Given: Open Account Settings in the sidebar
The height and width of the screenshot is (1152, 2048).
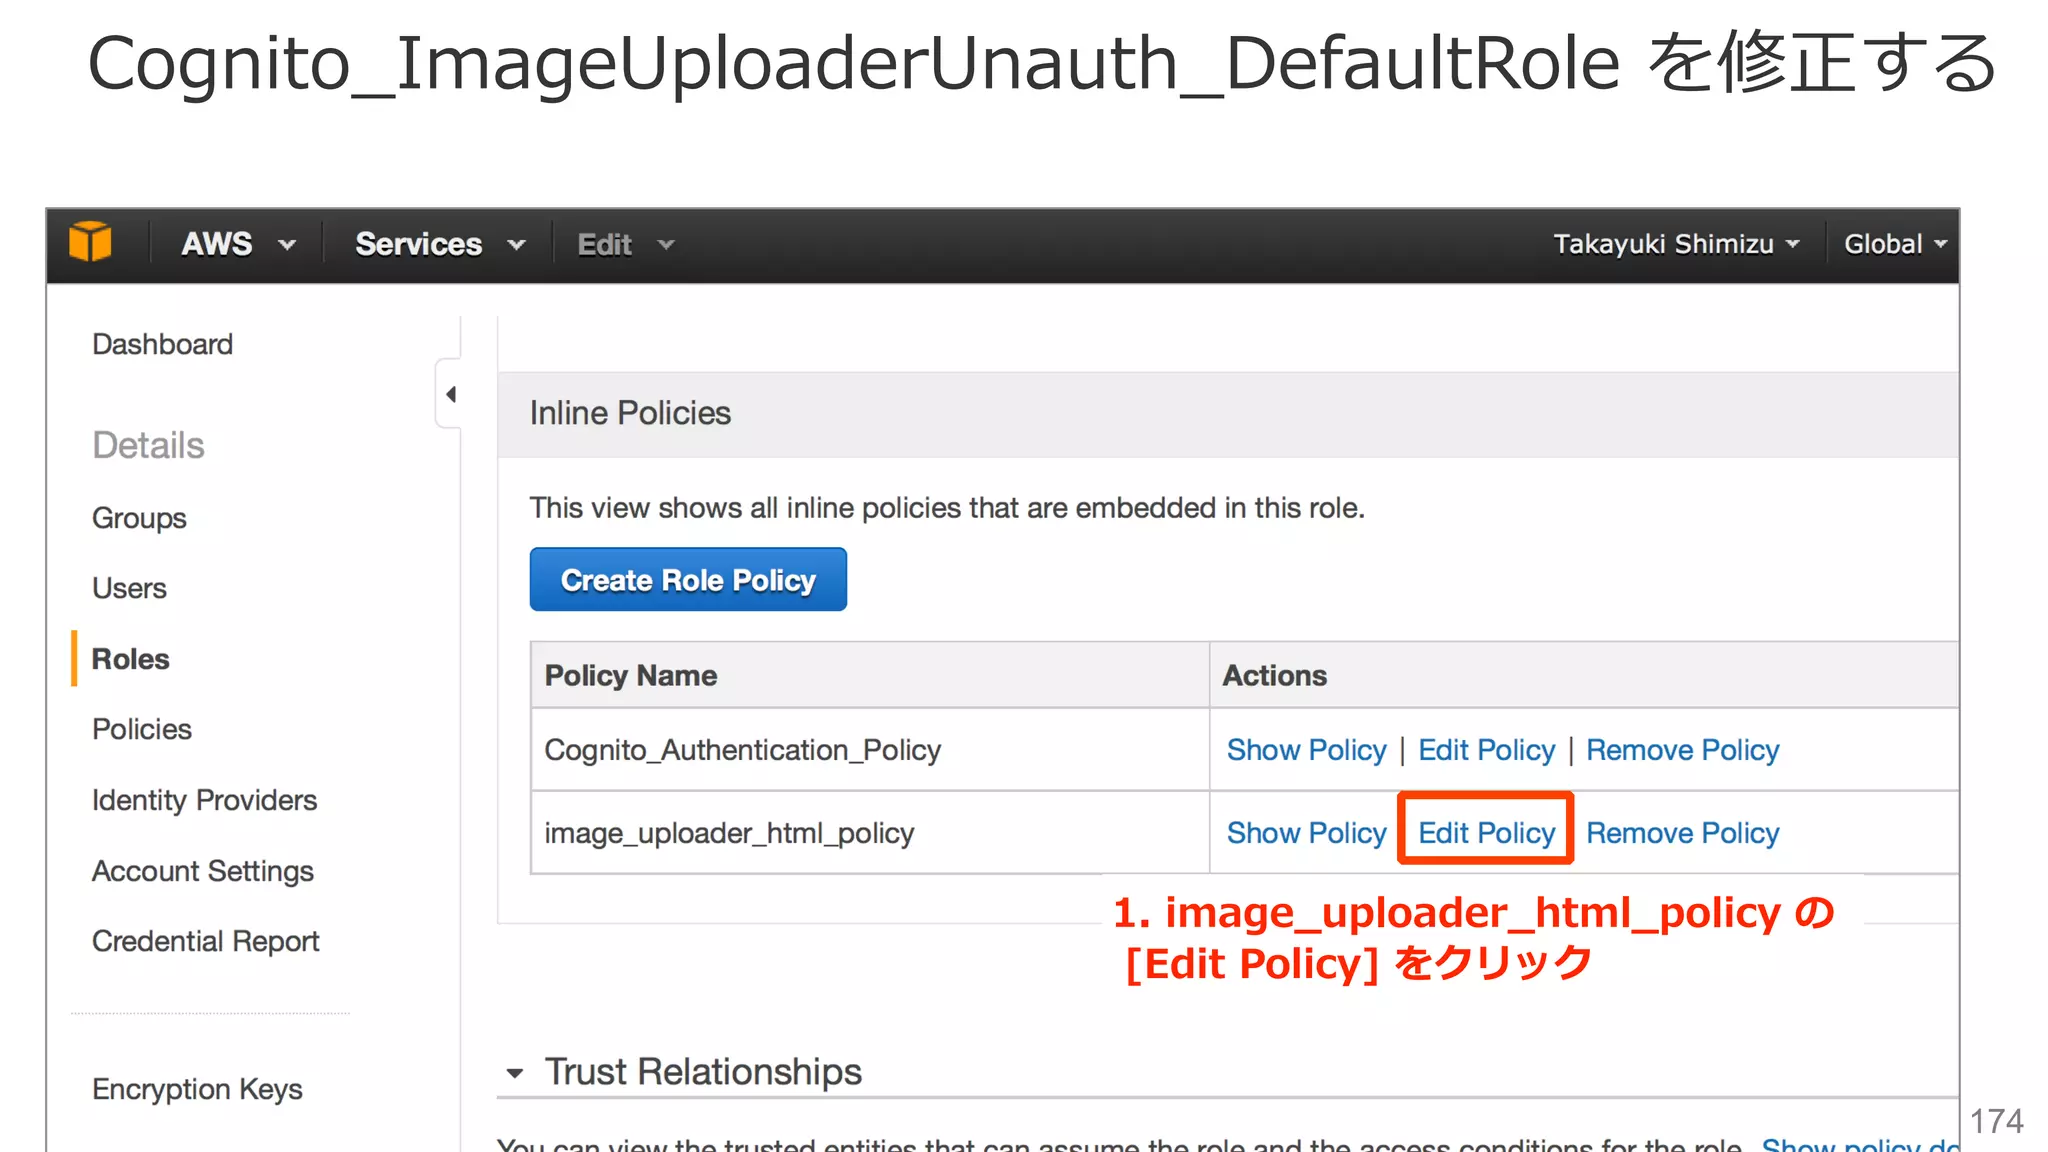Looking at the screenshot, I should tap(203, 871).
